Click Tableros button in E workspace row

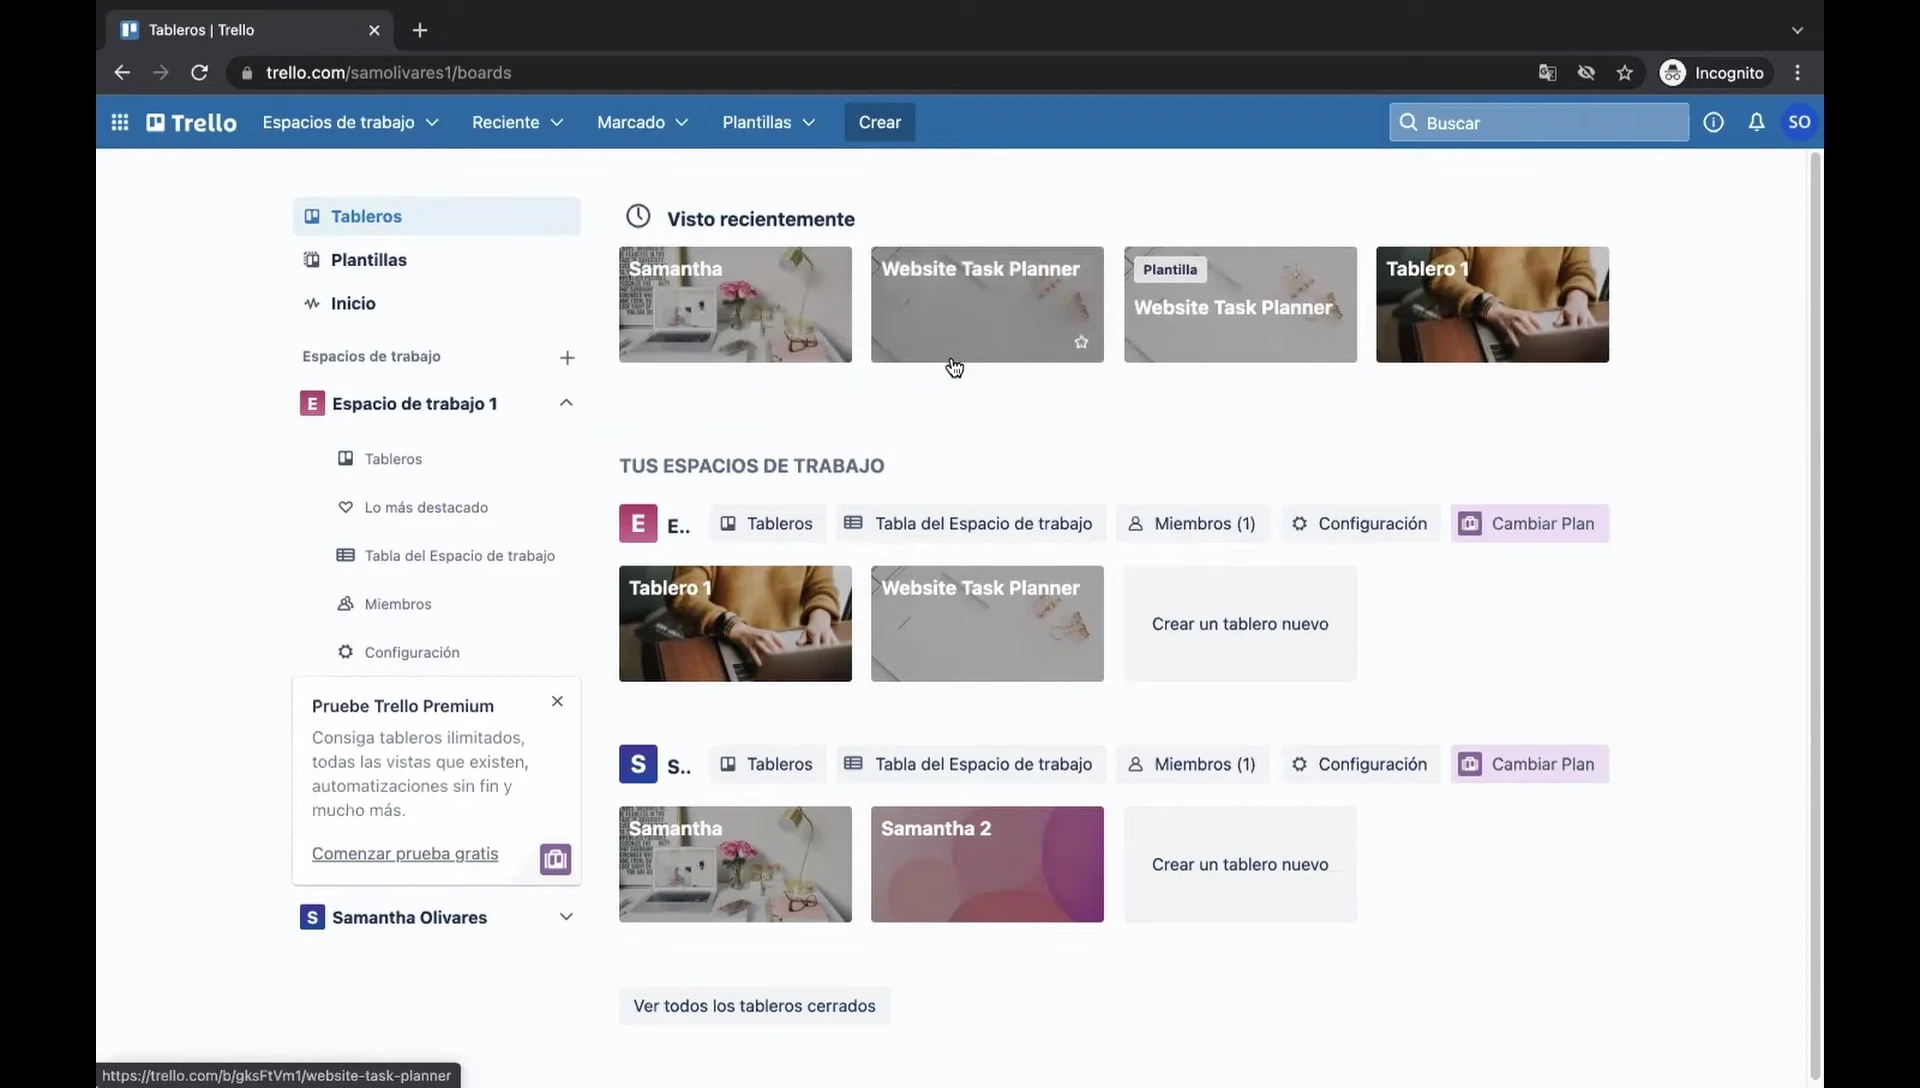click(x=767, y=523)
